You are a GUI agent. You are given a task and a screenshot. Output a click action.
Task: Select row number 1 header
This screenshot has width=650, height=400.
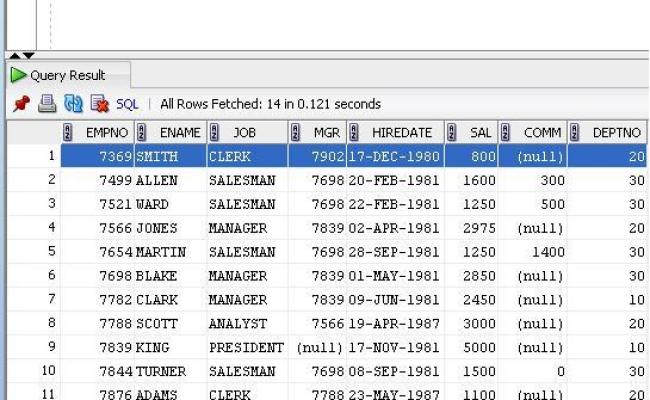point(34,156)
